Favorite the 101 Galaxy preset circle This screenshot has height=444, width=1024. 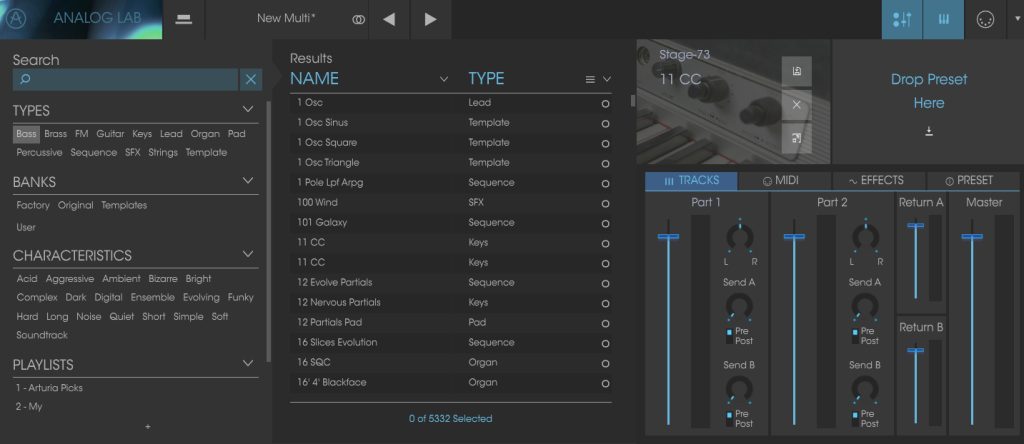pos(605,223)
